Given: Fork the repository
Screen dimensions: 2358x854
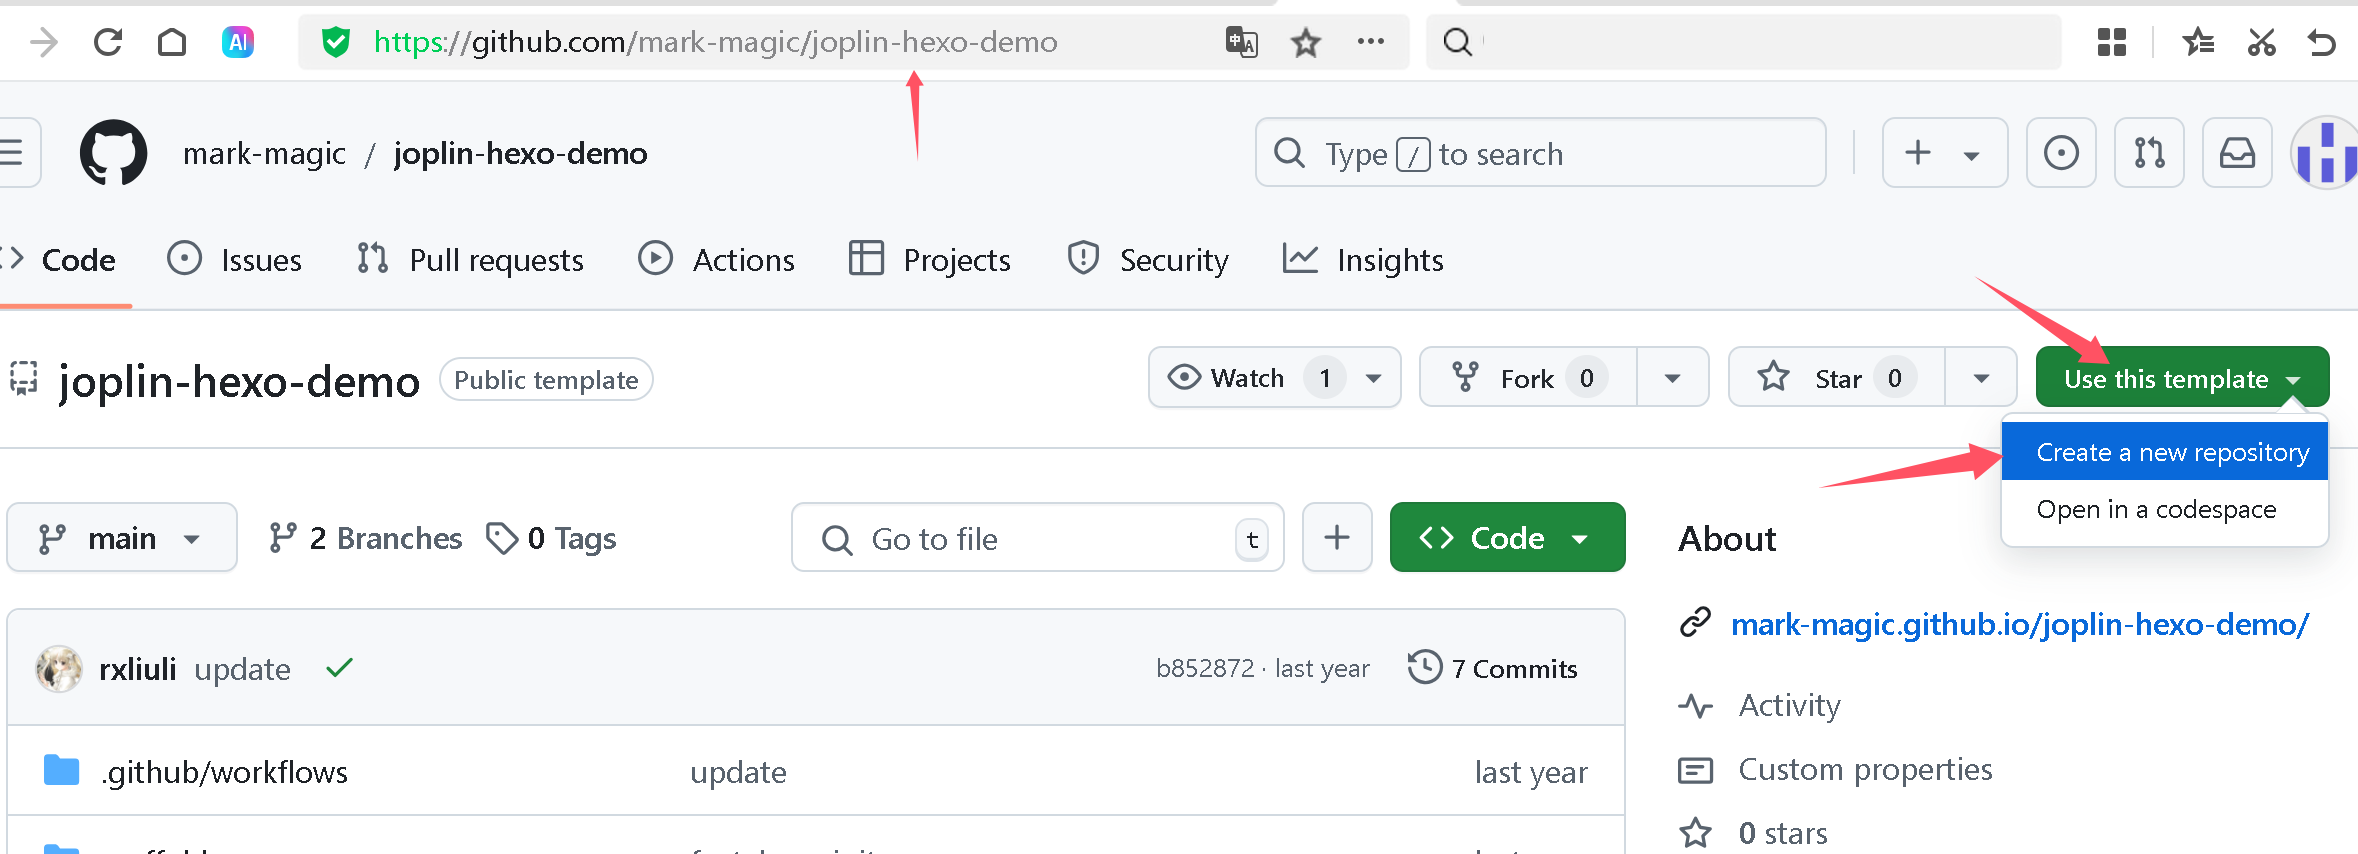Looking at the screenshot, I should (1528, 378).
